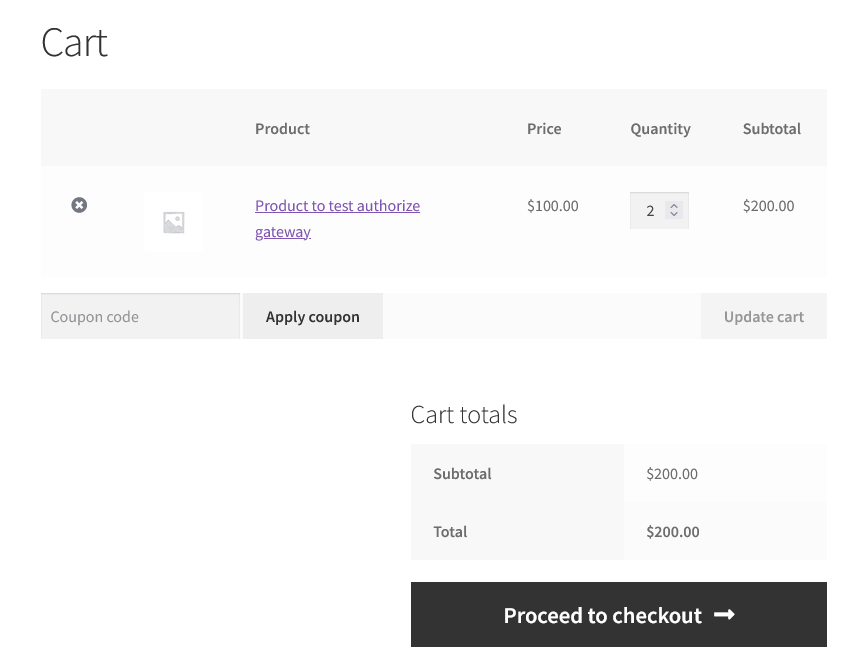
Task: Increase quantity using the stepper arrows
Action: coord(674,206)
